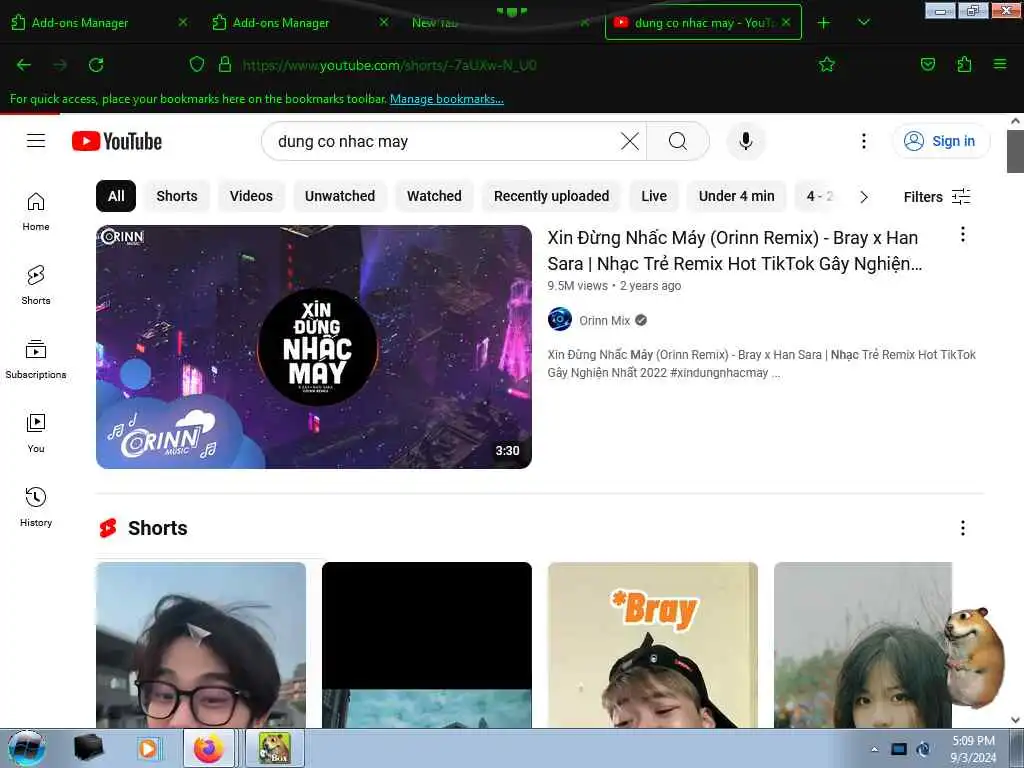Show next filter chips arrow
The image size is (1024, 768).
[x=864, y=197]
